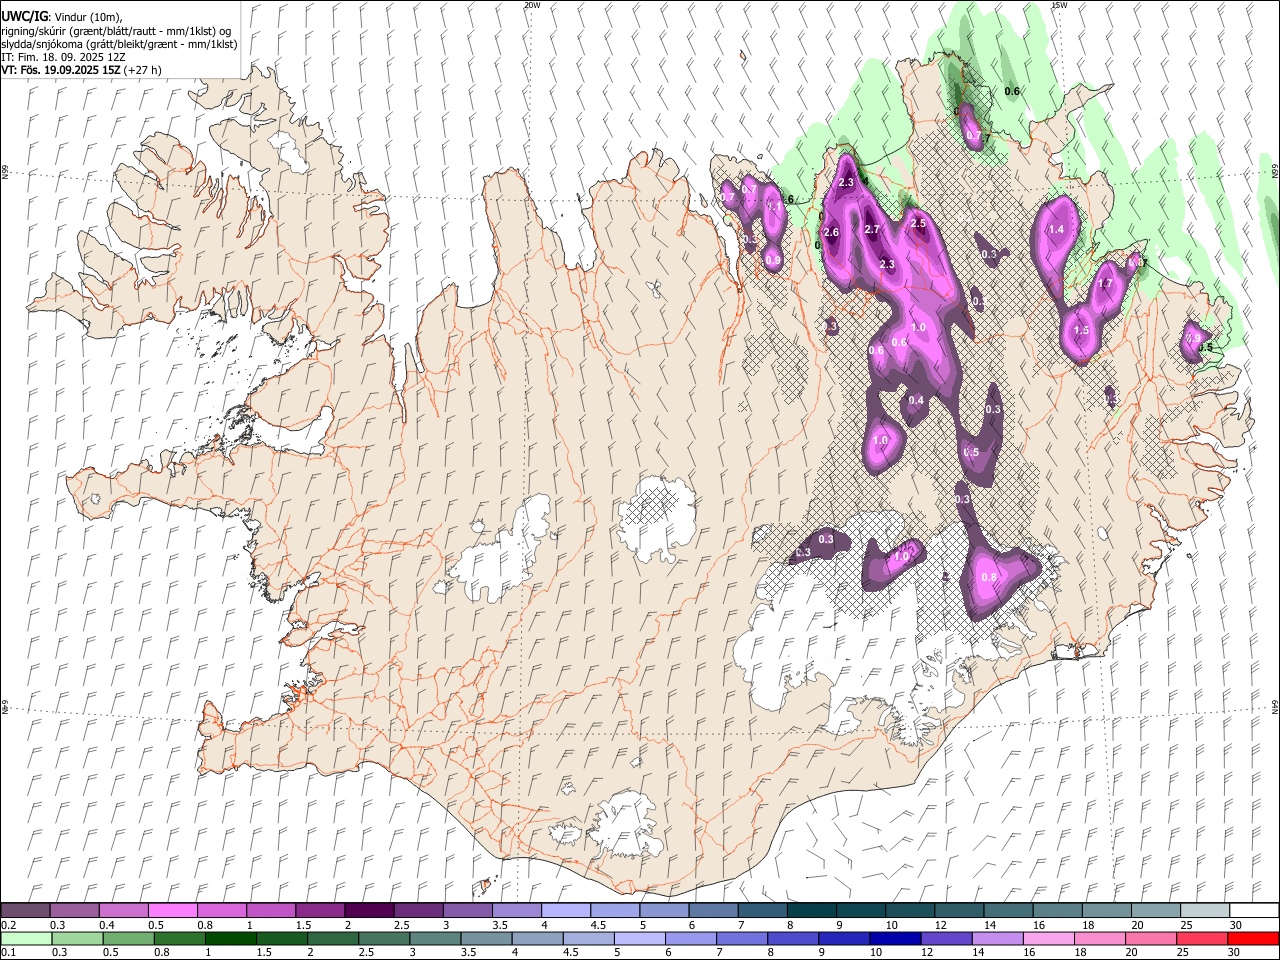Select the dark teal swatch labeled 8 in the snow legend
Viewport: 1280px width, 960px height.
(x=811, y=911)
